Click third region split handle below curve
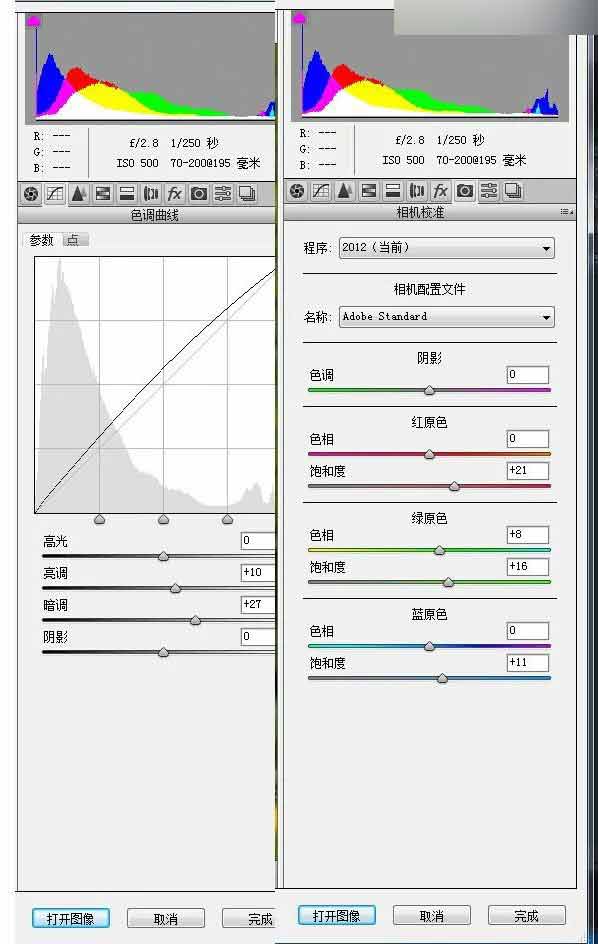The width and height of the screenshot is (598, 944). coord(227,520)
